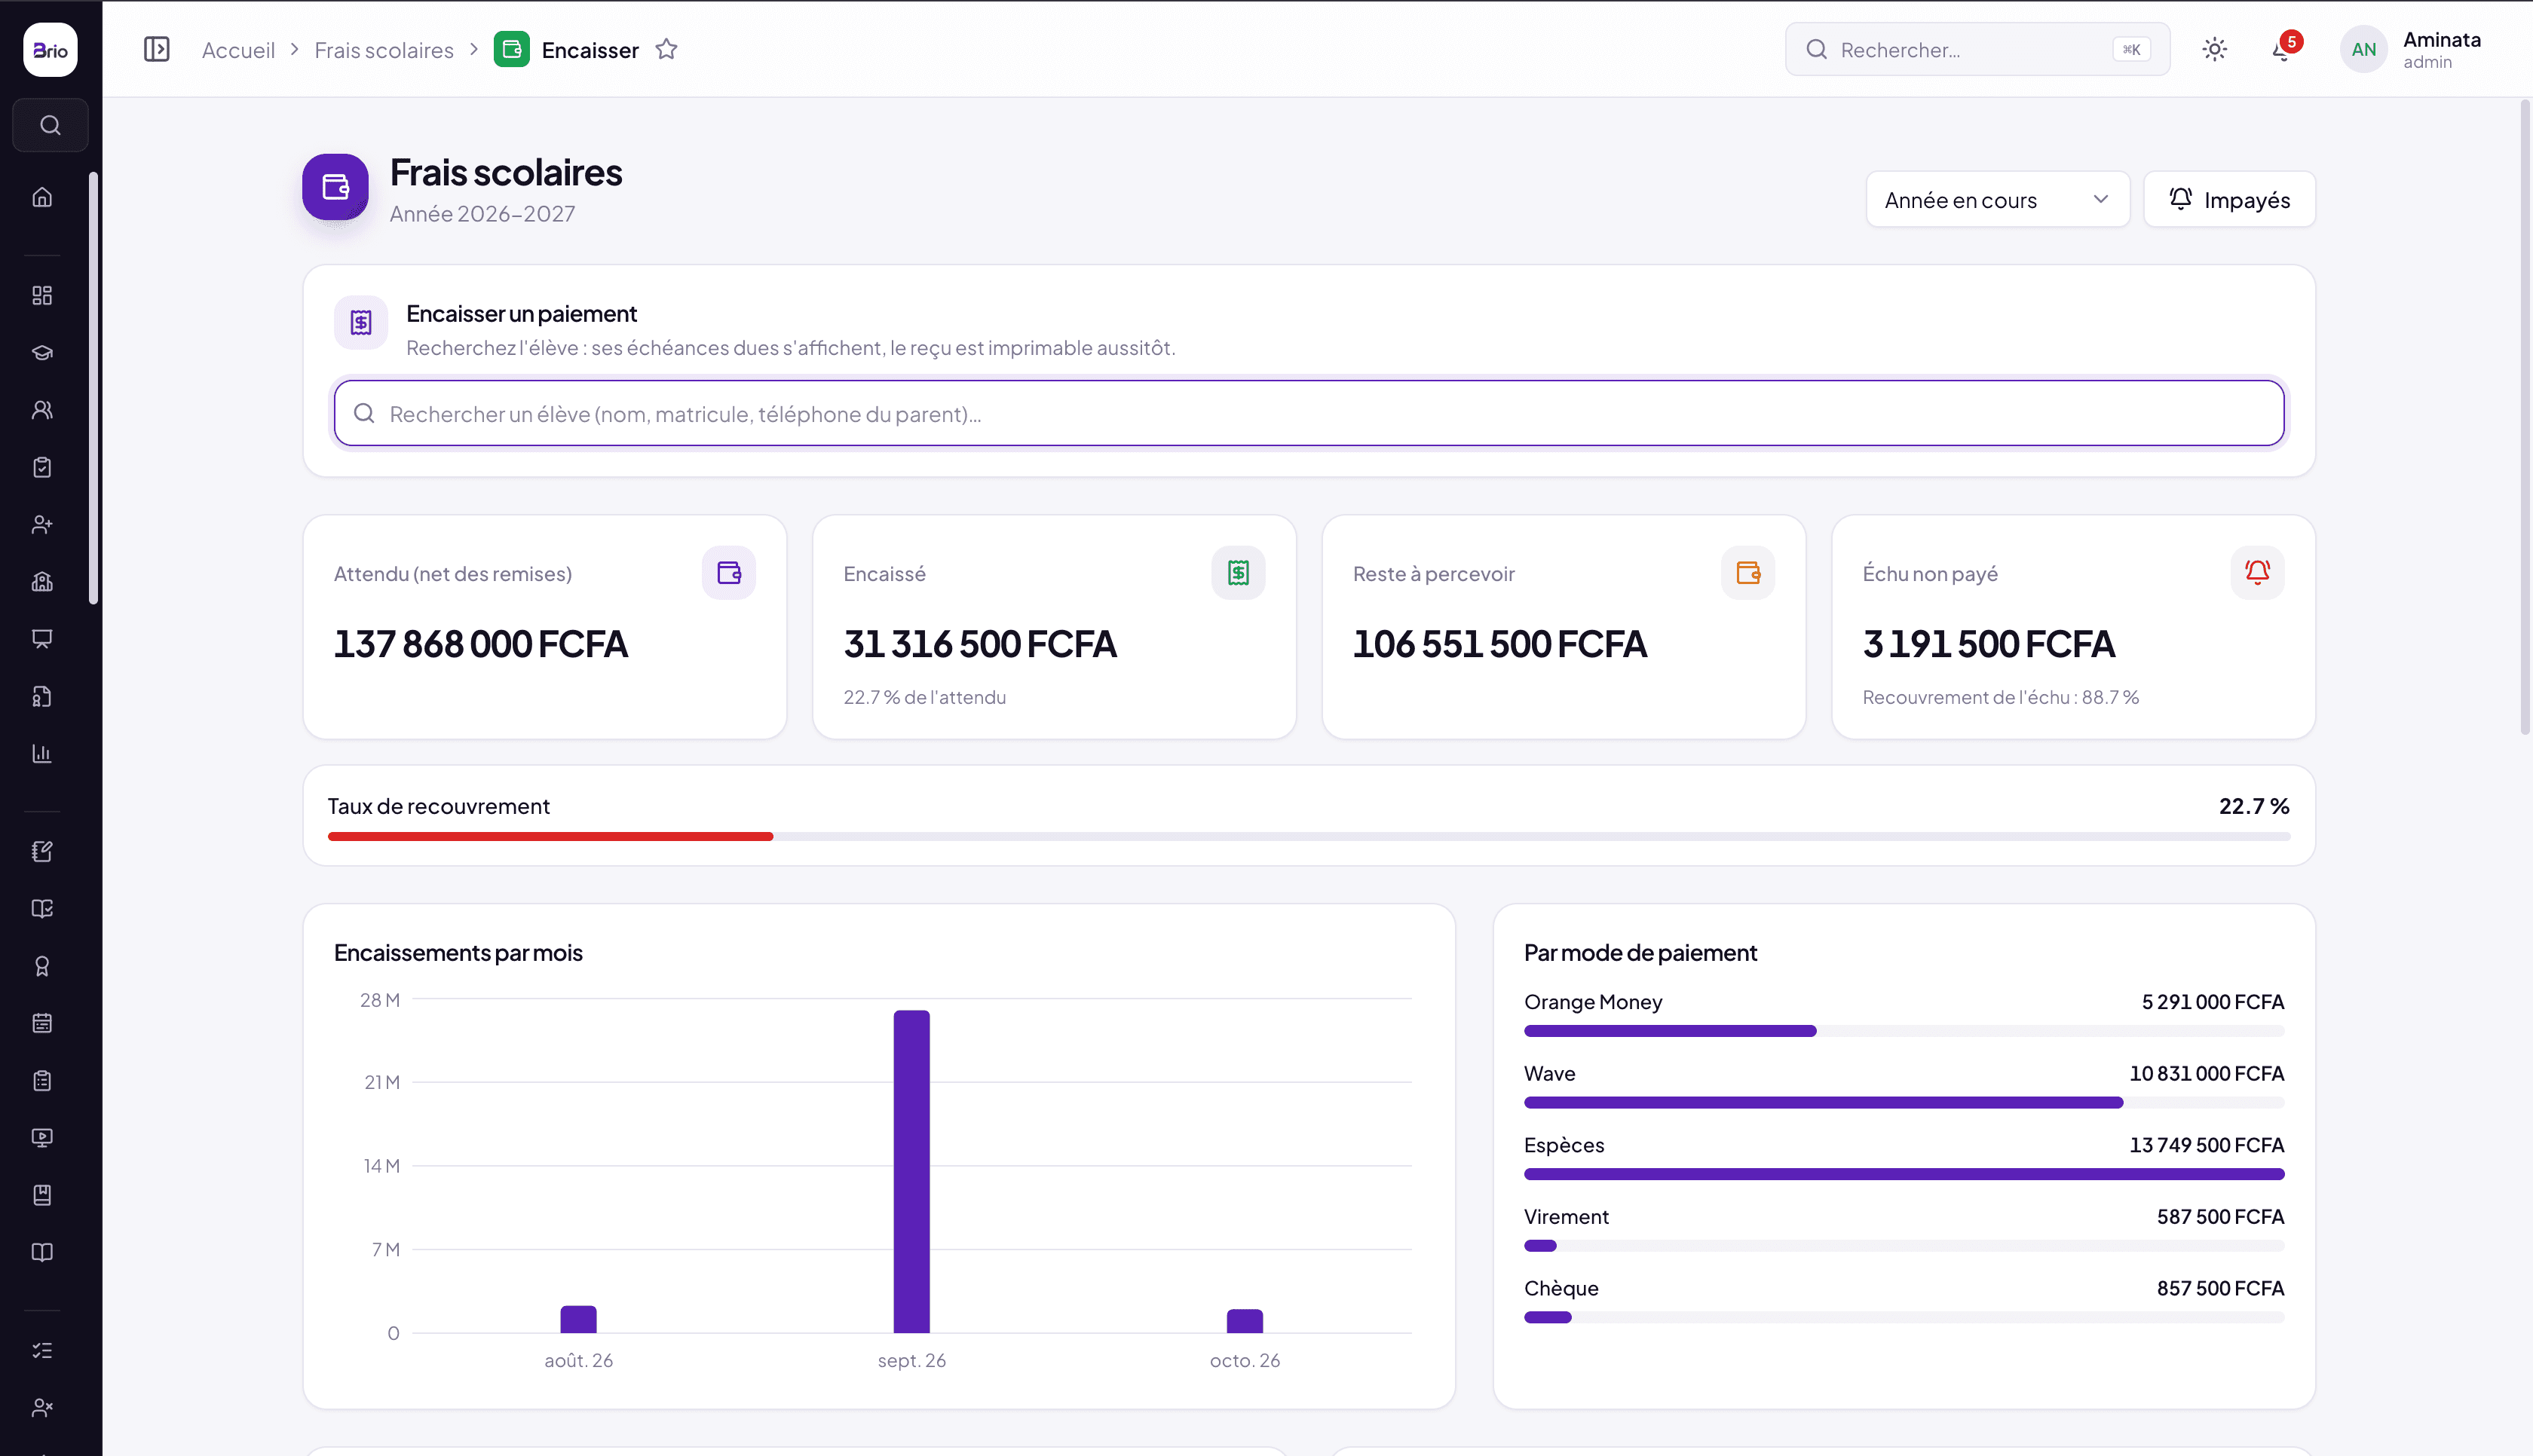Open the two-users icon in the sidebar
Screen dimensions: 2533x1456
pos(42,410)
